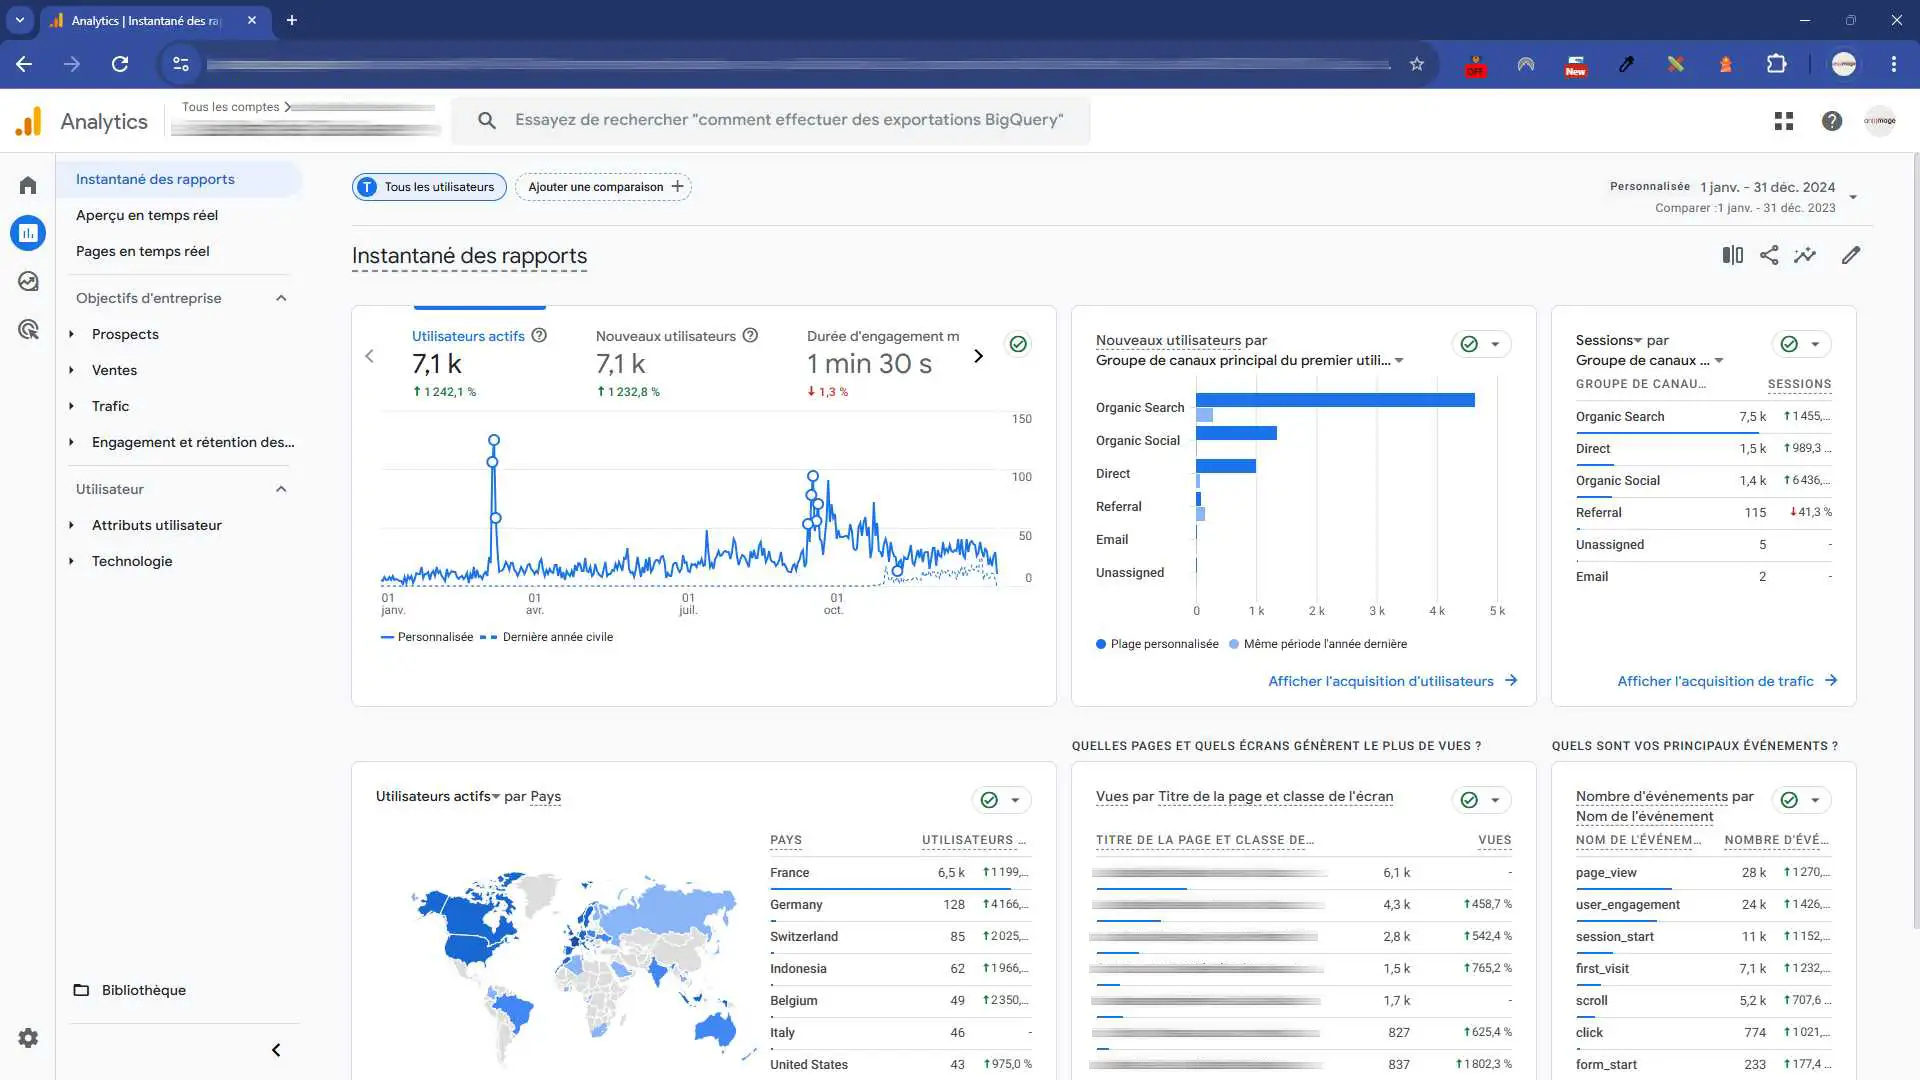Viewport: 1920px width, 1080px height.
Task: Select Durée d'engagement metric on chart
Action: [882, 337]
